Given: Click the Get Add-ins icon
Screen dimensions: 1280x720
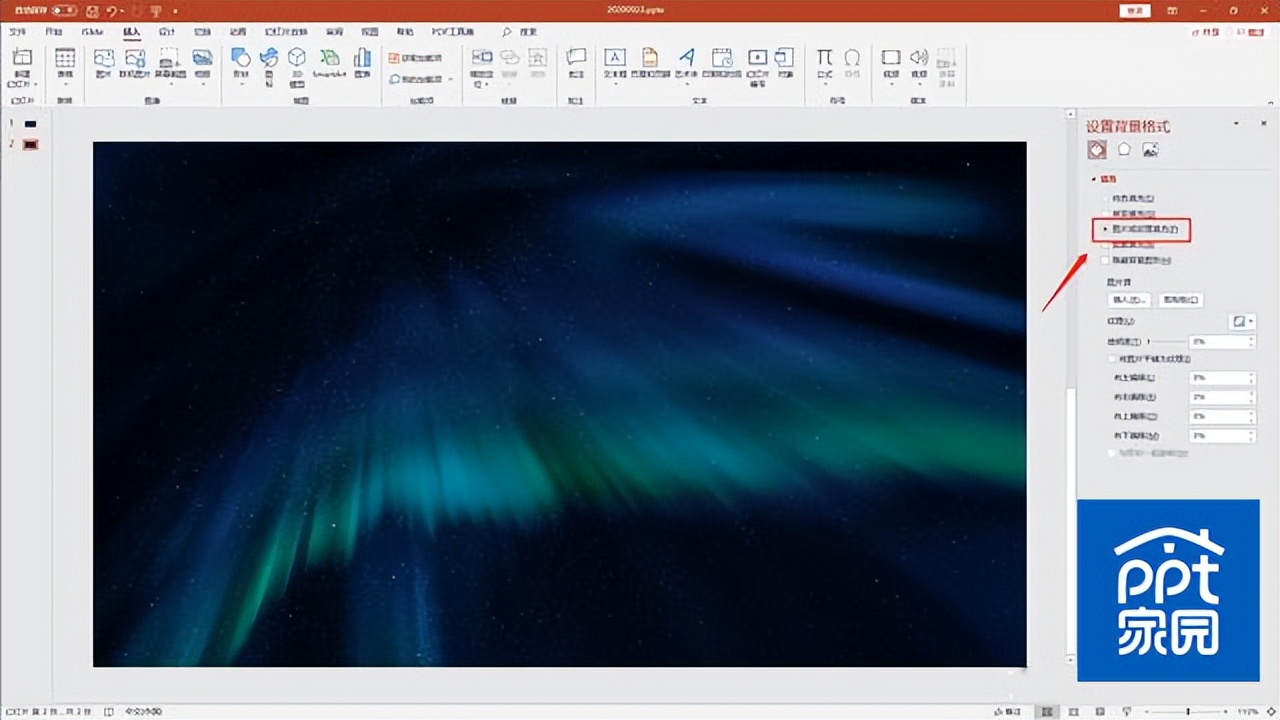Looking at the screenshot, I should pyautogui.click(x=393, y=58).
